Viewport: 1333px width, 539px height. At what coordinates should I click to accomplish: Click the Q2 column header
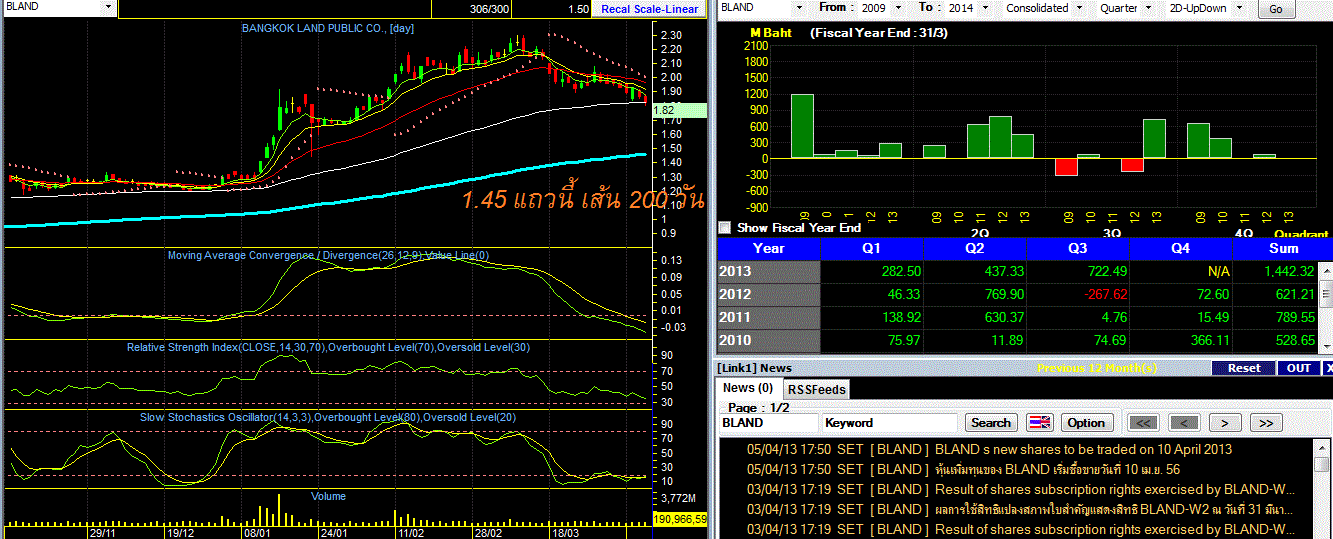pos(975,248)
